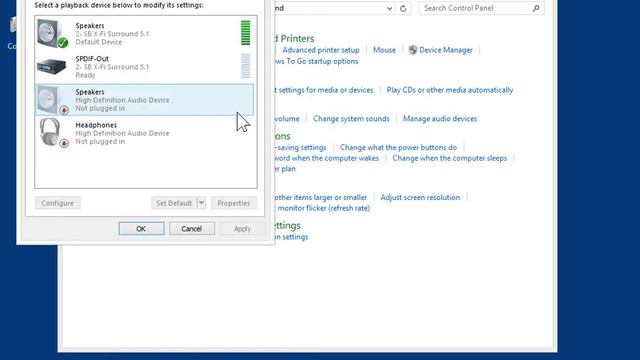Screen dimensions: 640x360
Task: Click Cancel in the Sound dialog
Action: (x=191, y=229)
